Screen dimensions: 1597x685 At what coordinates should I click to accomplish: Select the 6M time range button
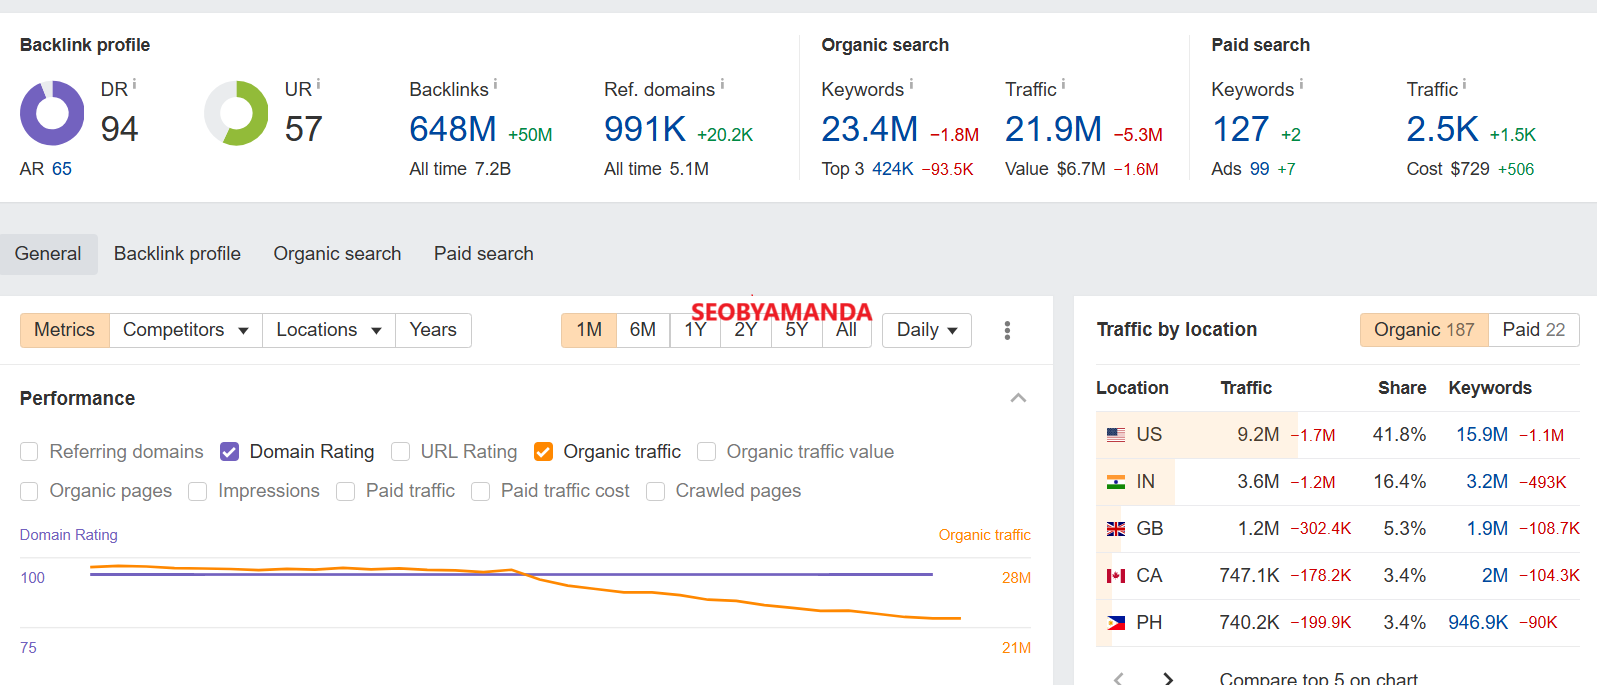click(x=642, y=330)
